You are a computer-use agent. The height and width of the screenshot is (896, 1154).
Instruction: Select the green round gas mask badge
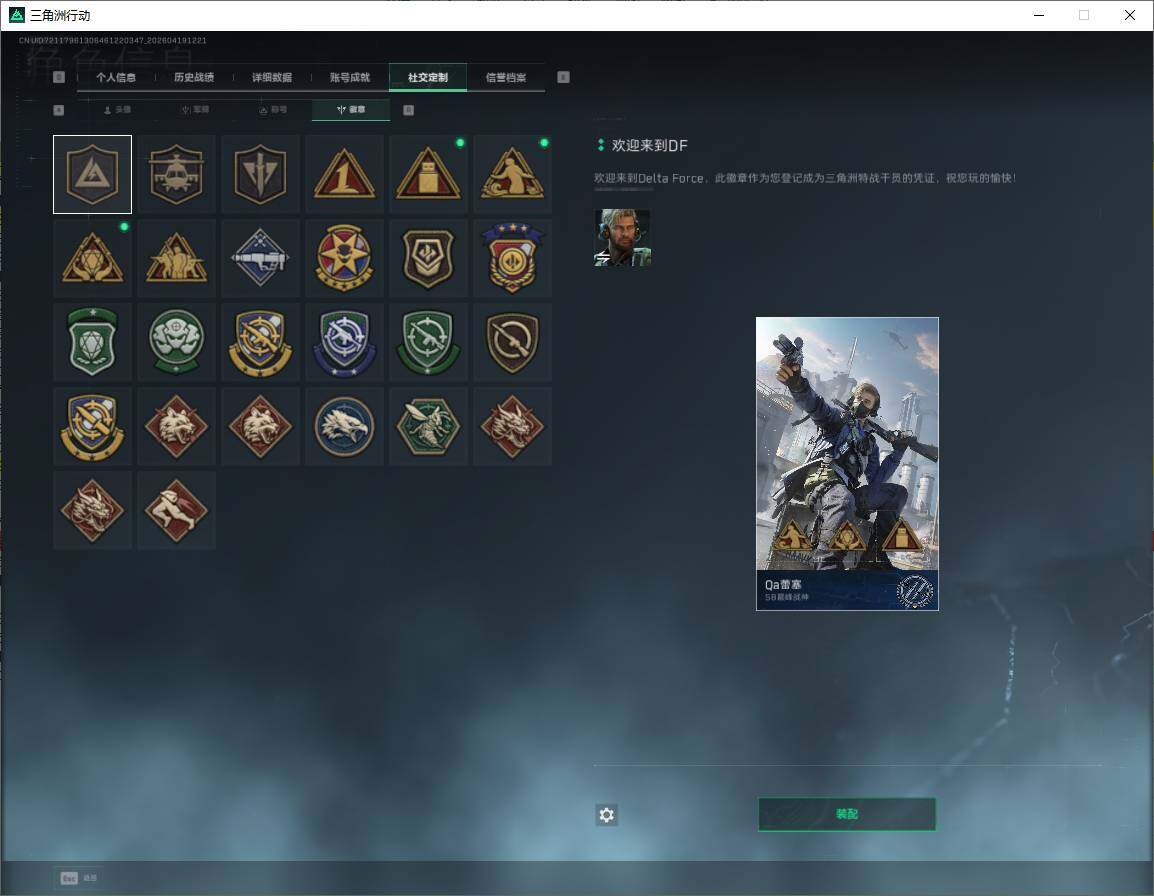(176, 342)
